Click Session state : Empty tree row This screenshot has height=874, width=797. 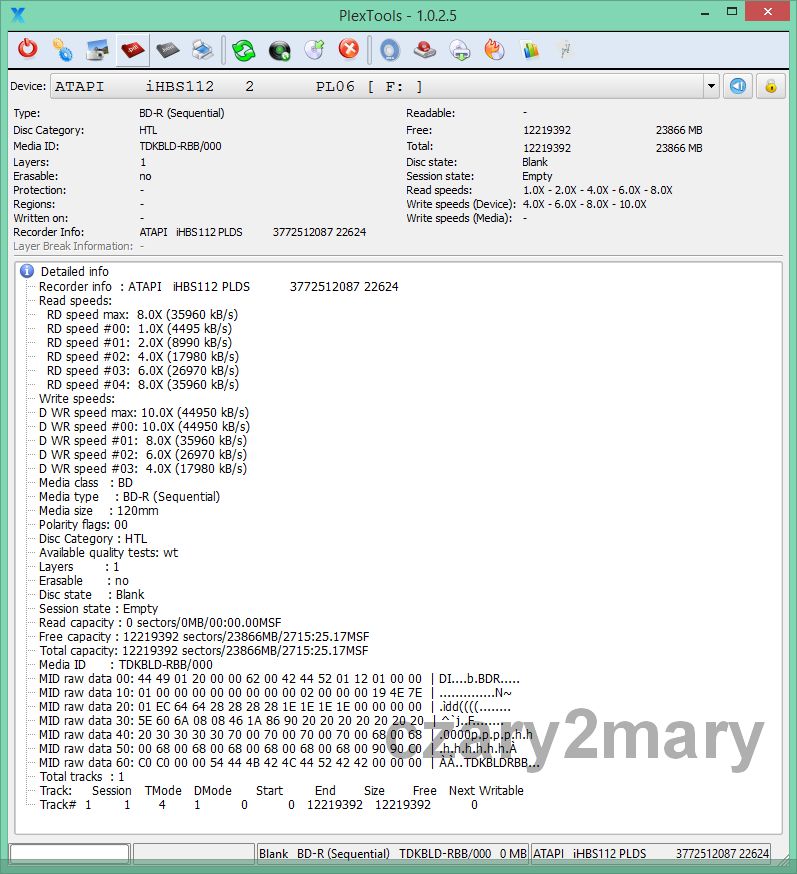[99, 608]
